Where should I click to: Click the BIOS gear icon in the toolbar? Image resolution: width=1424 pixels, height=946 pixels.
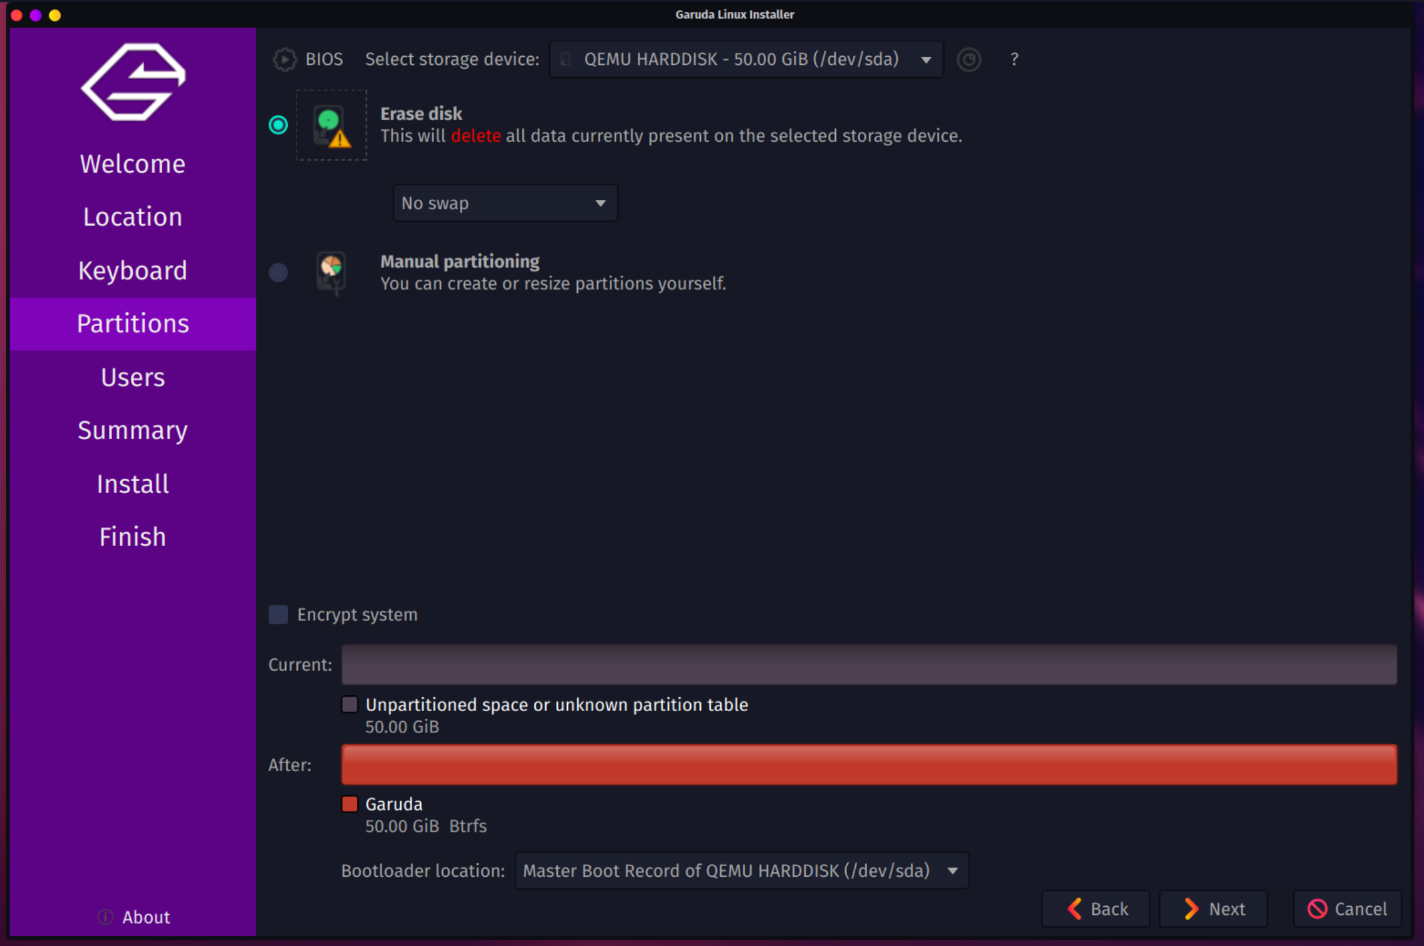(x=285, y=59)
